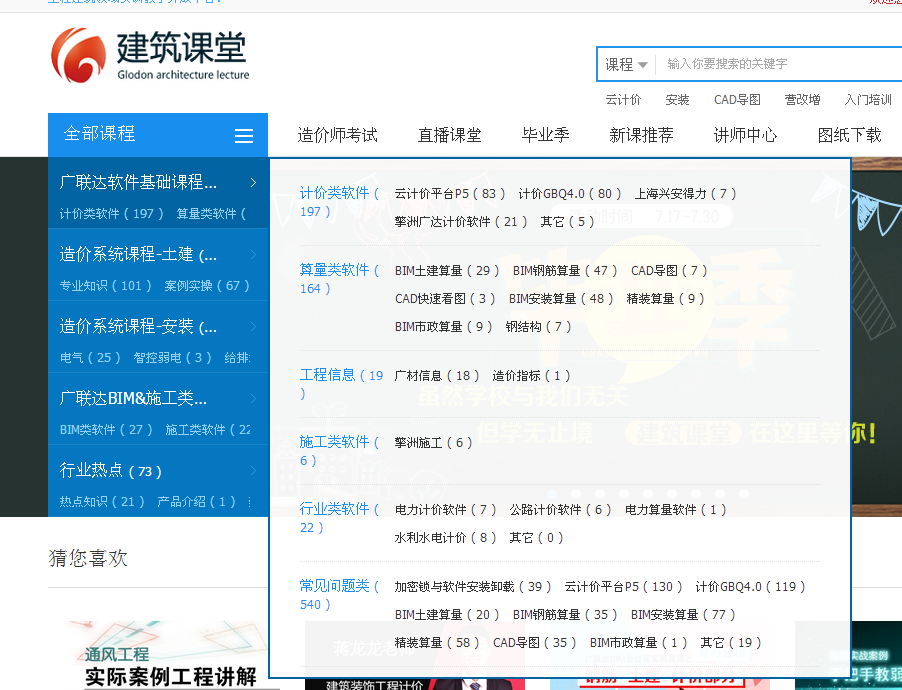Select 公路计价软件 (6) link
902x690 pixels.
click(560, 509)
